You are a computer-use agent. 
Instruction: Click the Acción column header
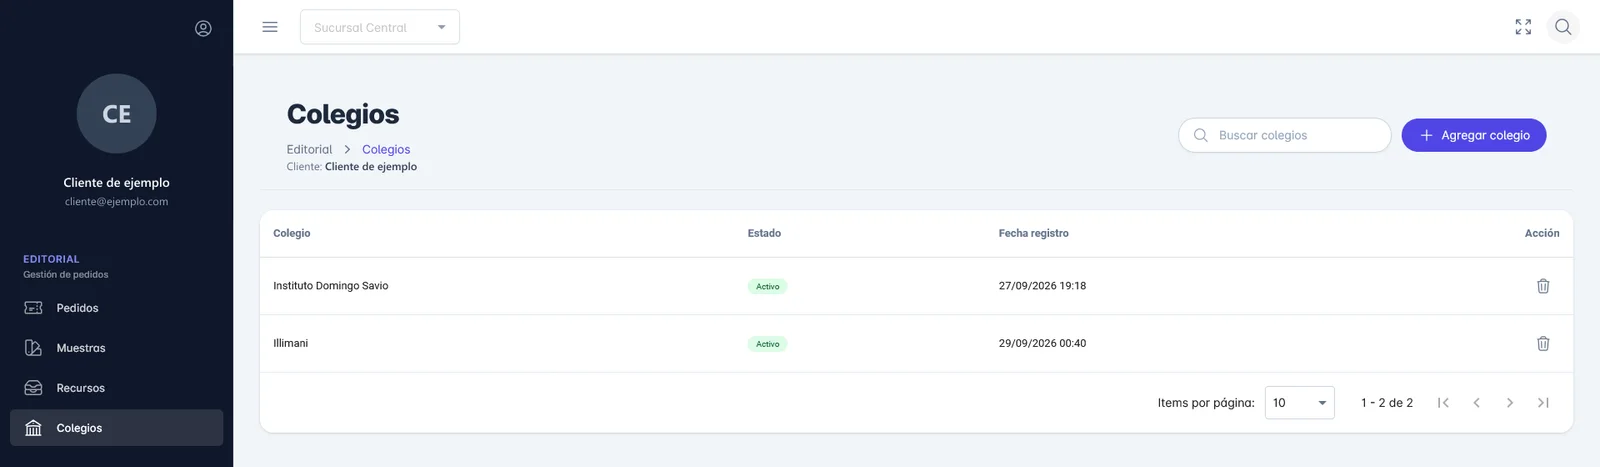tap(1542, 233)
